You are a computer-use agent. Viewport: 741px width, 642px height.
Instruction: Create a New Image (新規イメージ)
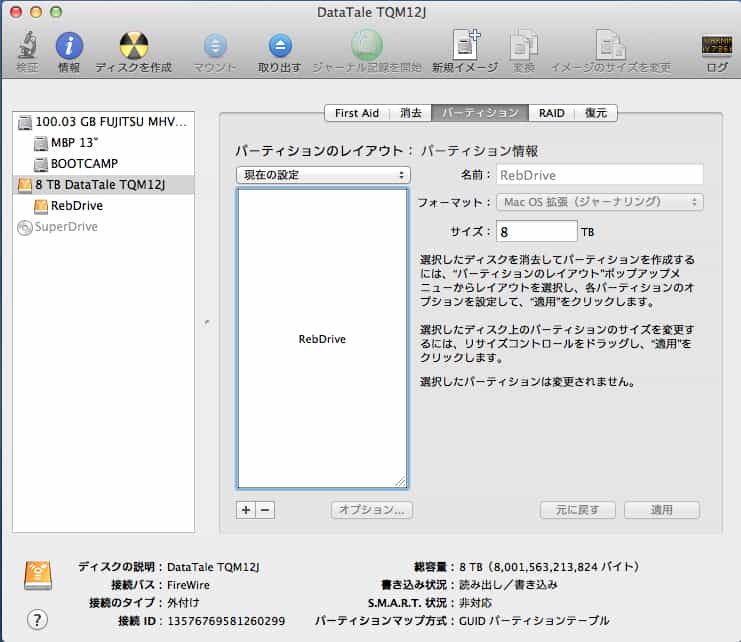465,45
